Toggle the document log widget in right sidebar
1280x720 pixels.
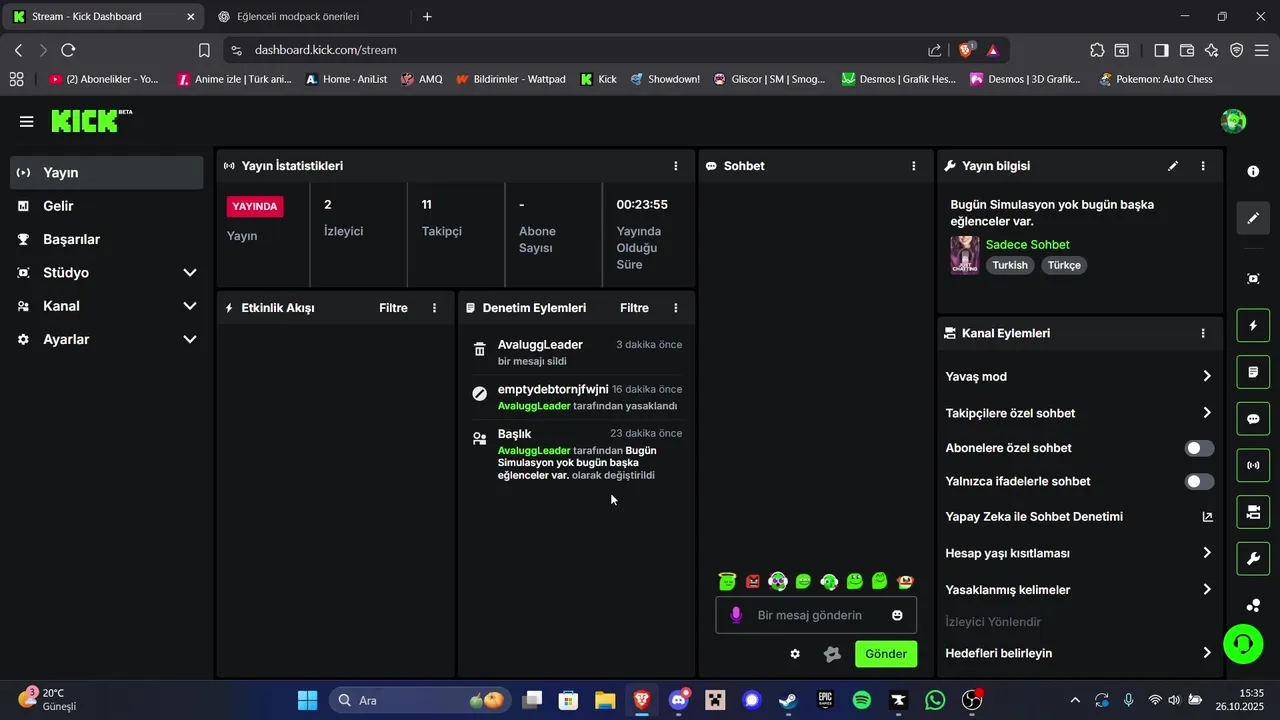pyautogui.click(x=1253, y=372)
